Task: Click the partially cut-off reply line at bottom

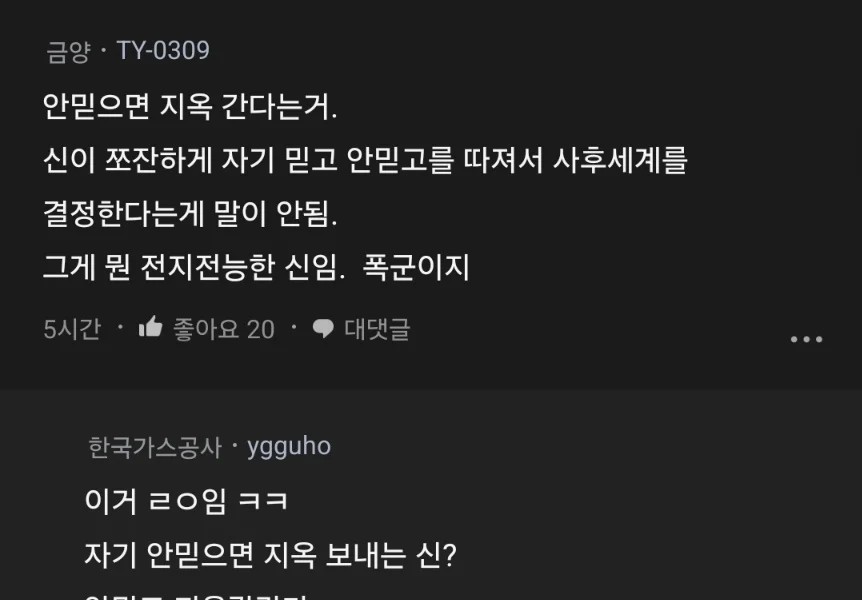Action: (200, 596)
